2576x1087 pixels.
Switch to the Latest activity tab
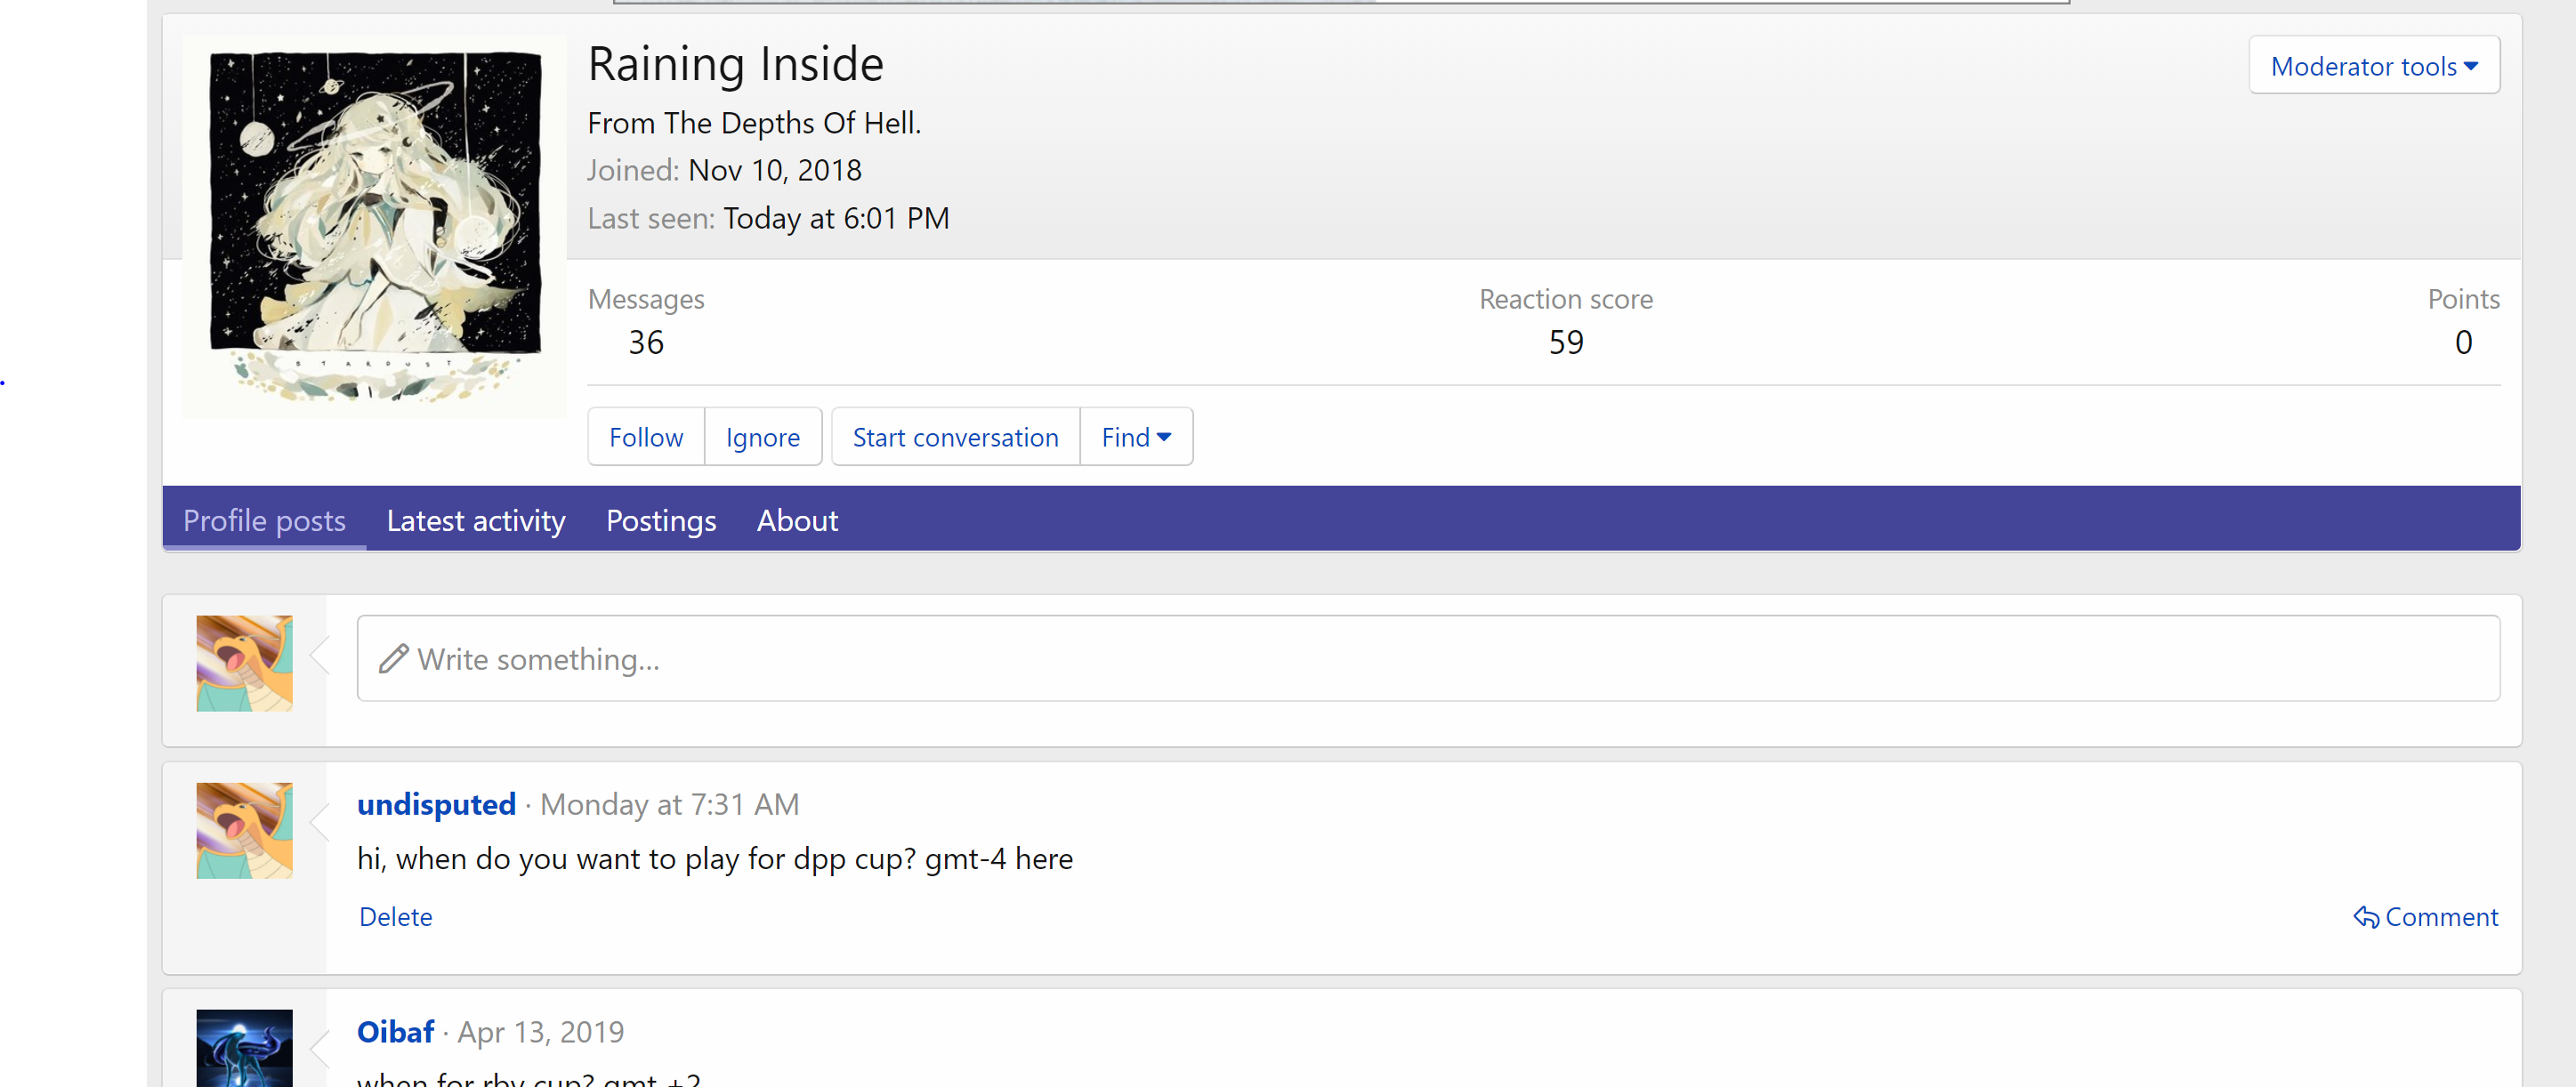coord(475,520)
